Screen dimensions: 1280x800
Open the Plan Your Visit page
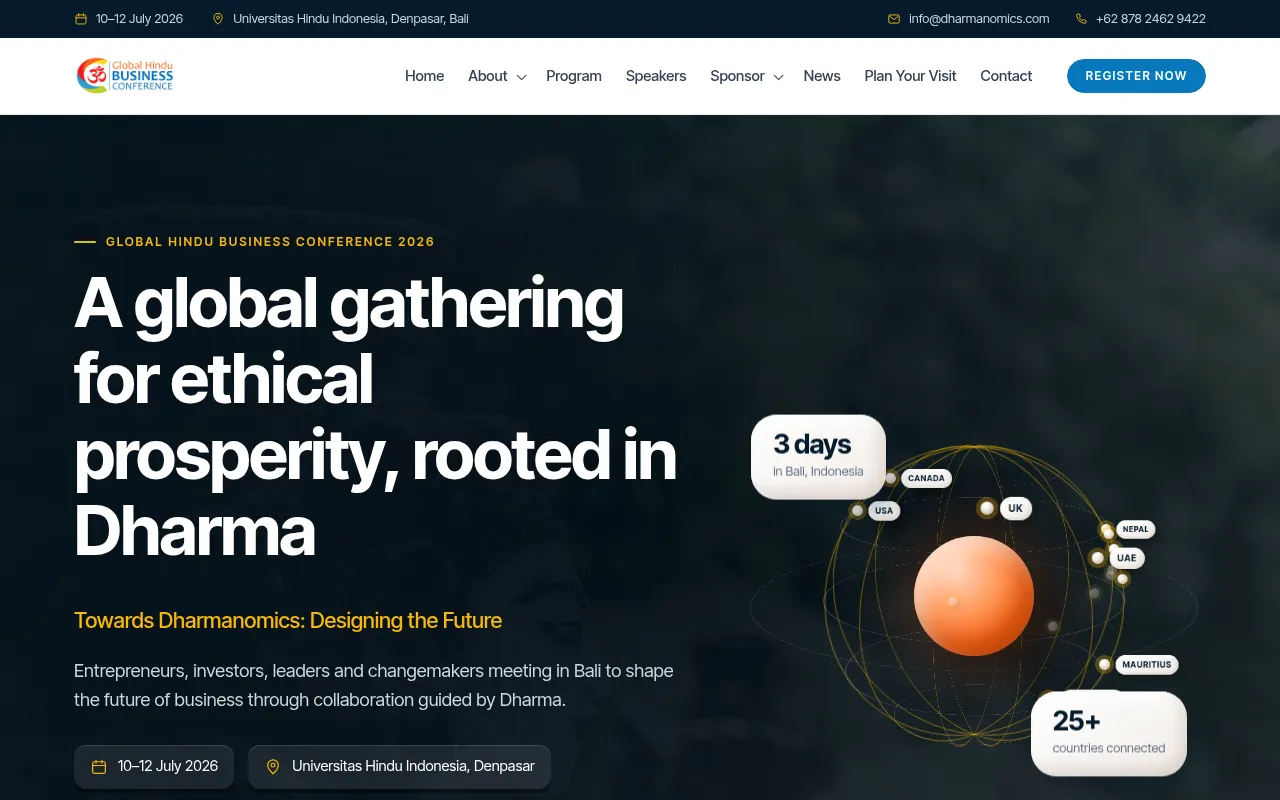click(x=910, y=76)
